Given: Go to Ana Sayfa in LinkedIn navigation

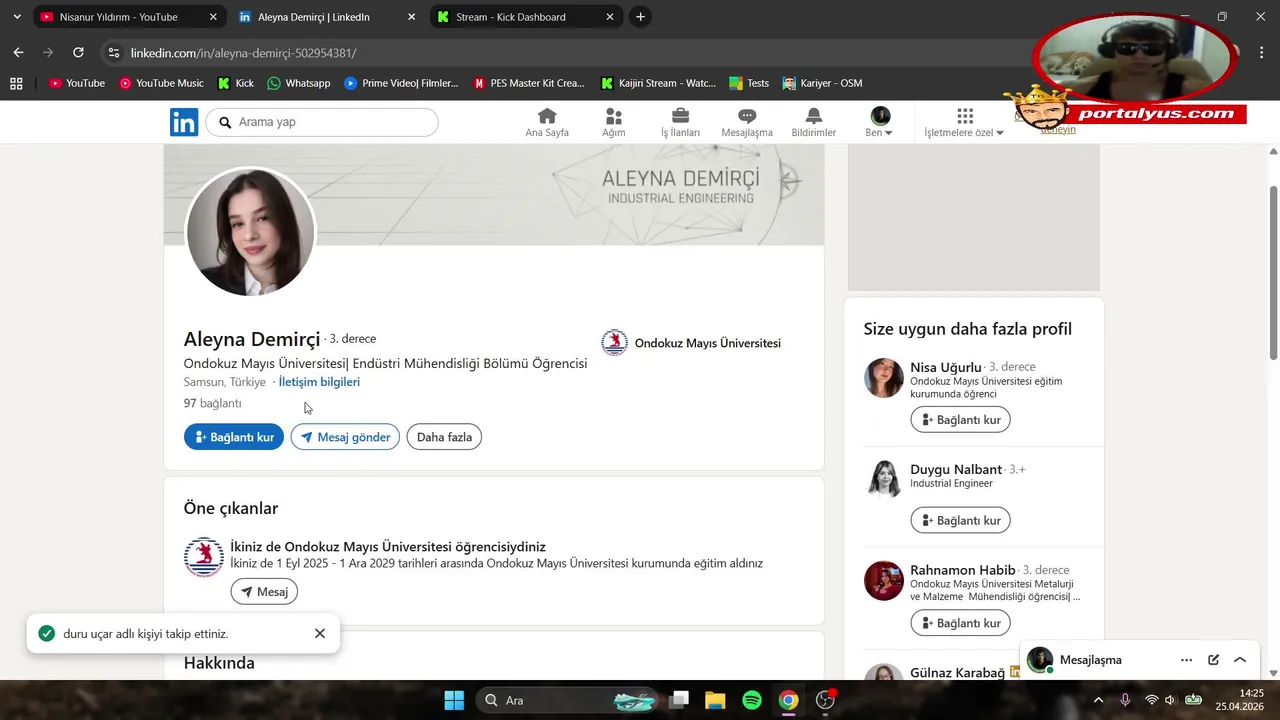Looking at the screenshot, I should (x=547, y=123).
